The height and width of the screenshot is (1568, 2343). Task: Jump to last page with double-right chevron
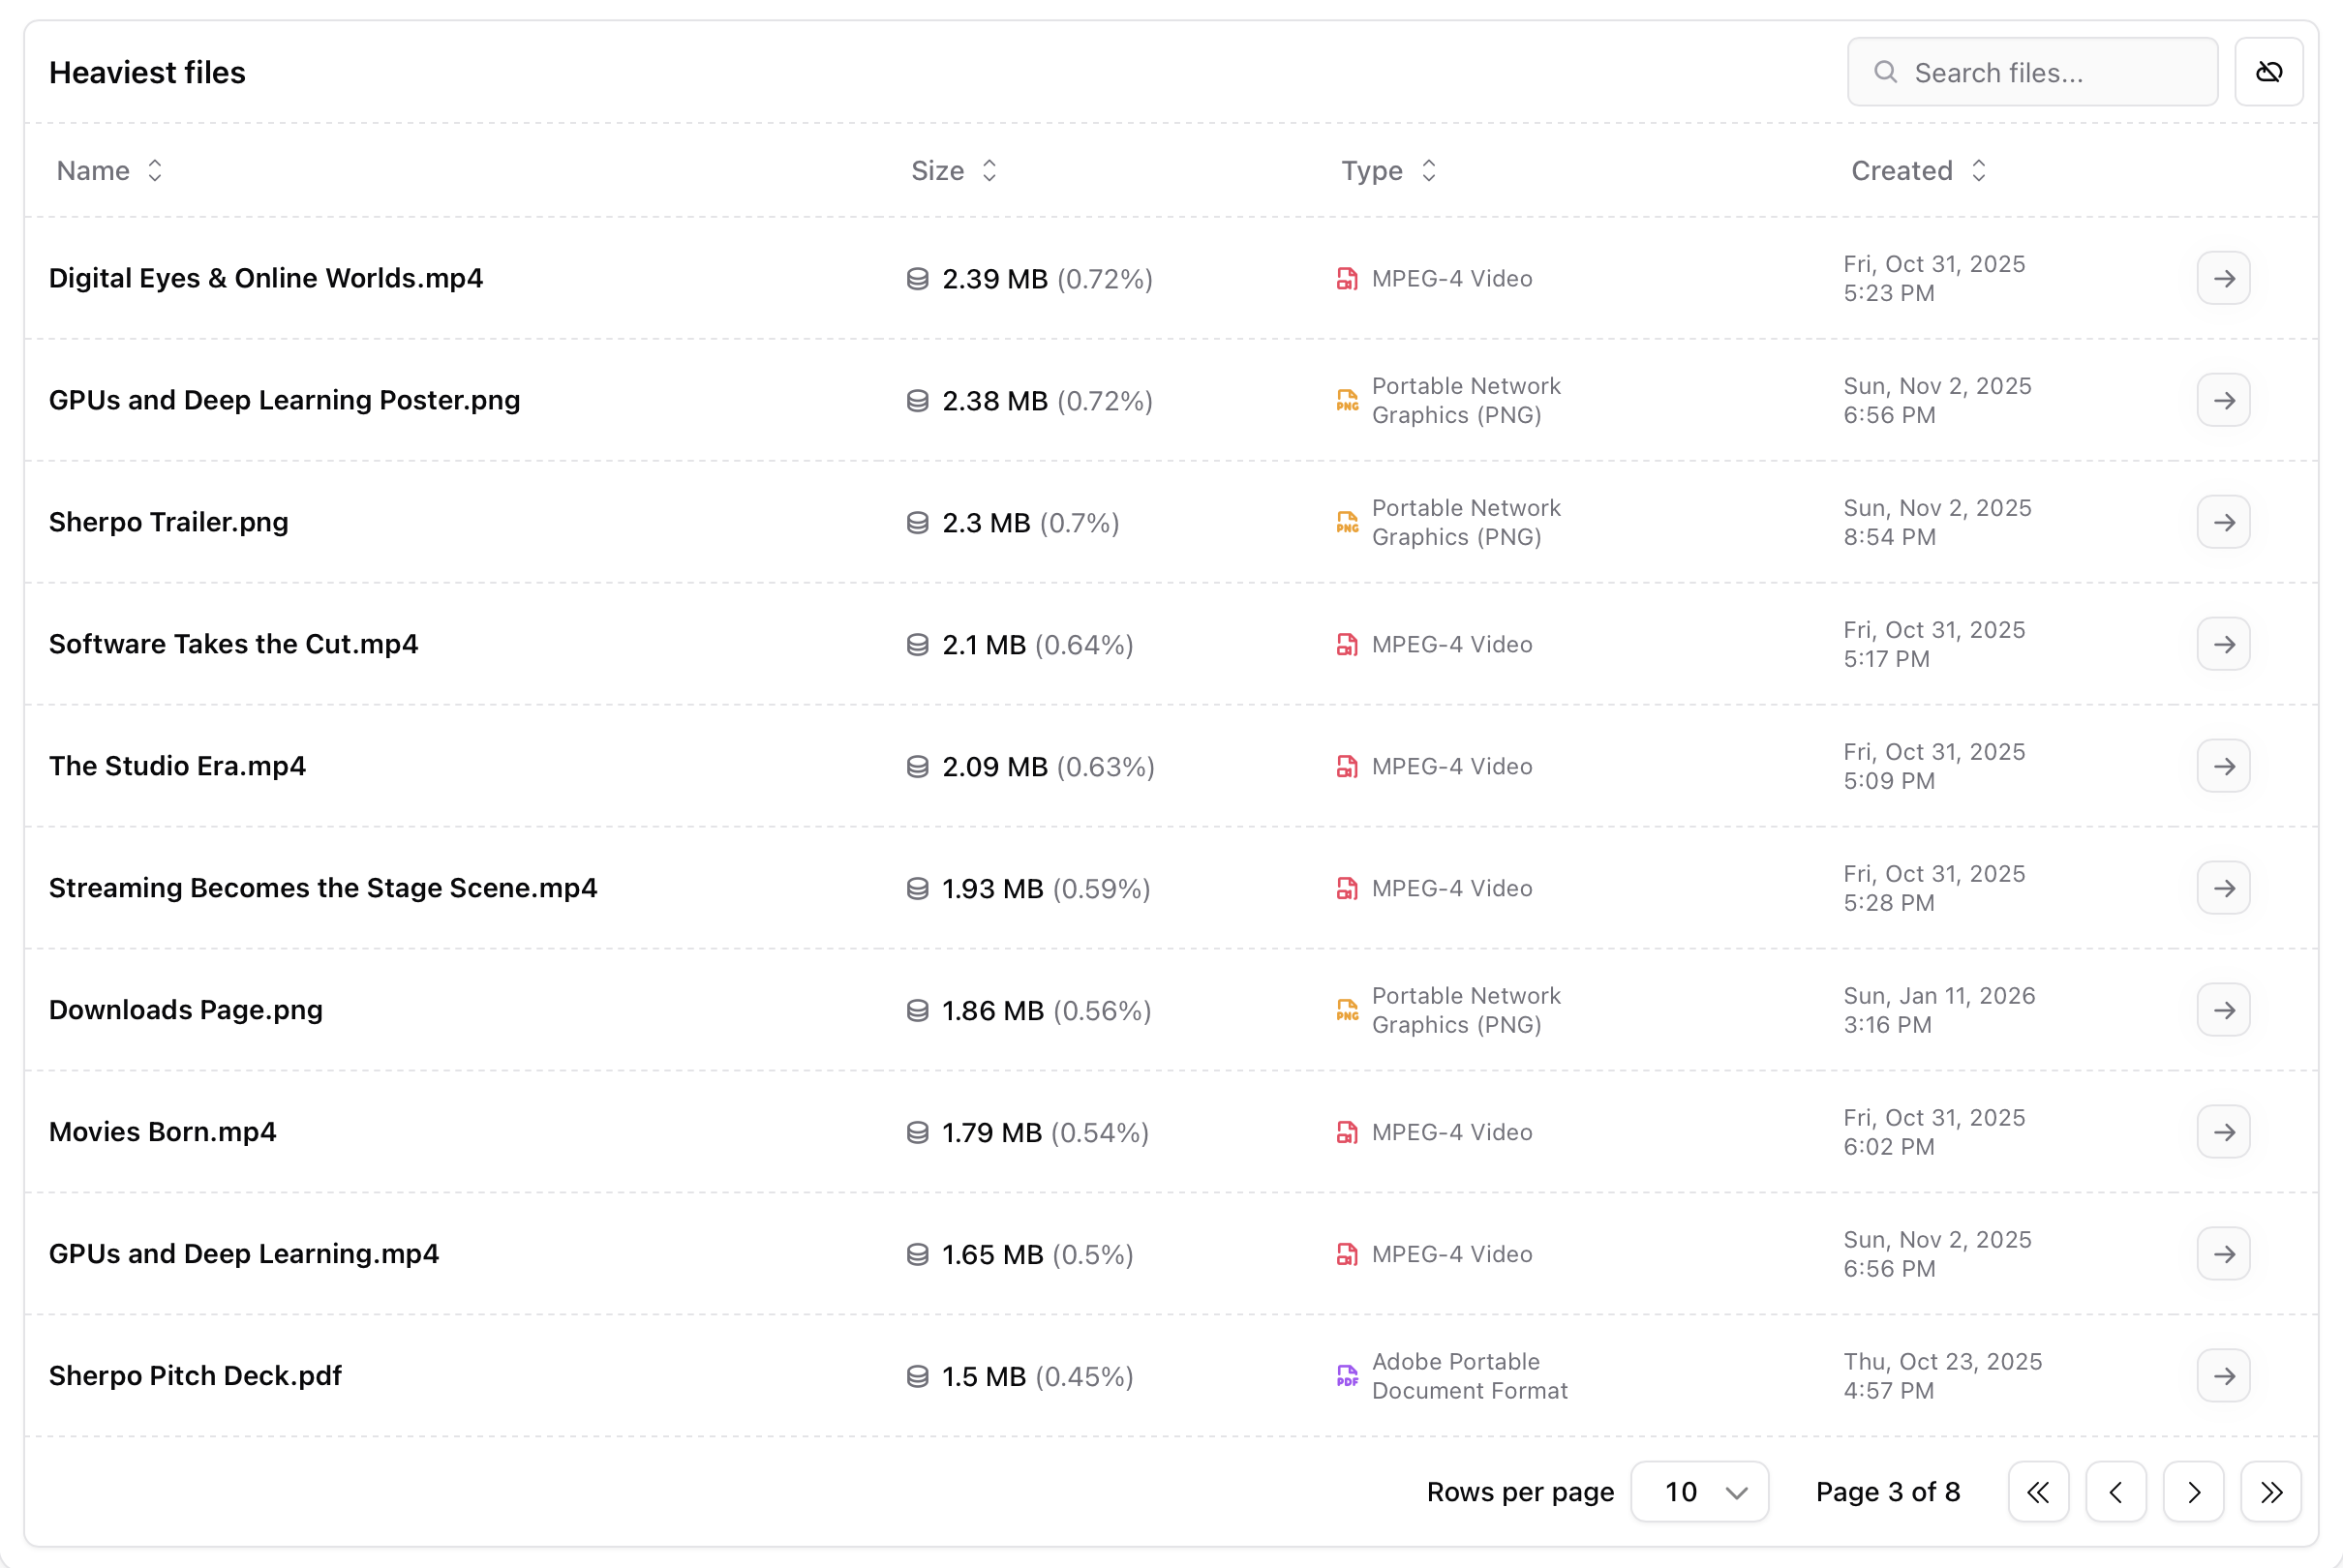pyautogui.click(x=2270, y=1491)
